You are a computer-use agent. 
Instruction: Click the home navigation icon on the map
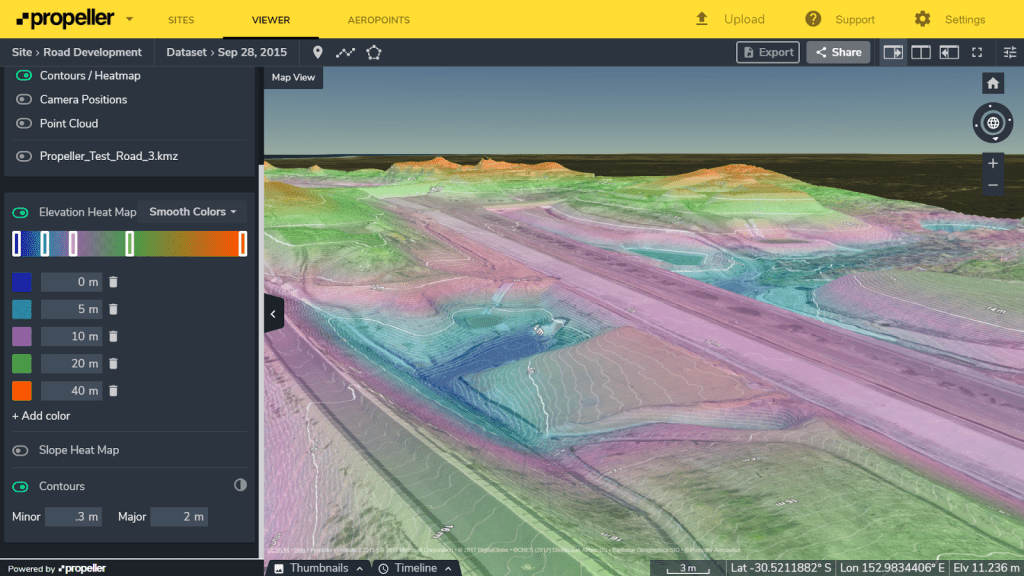(992, 82)
